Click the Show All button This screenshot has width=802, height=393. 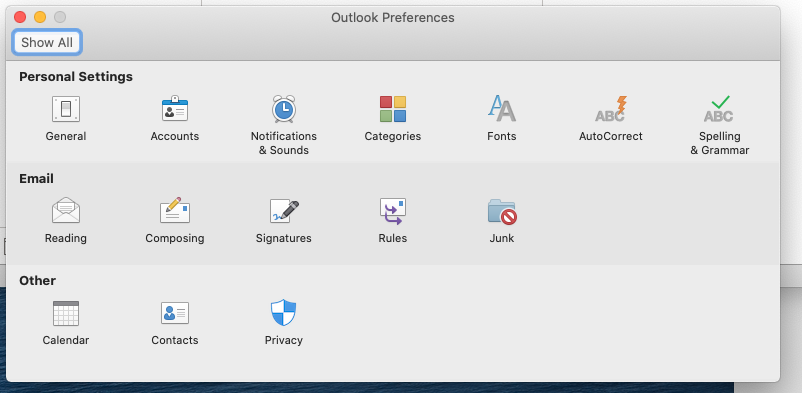click(x=47, y=42)
